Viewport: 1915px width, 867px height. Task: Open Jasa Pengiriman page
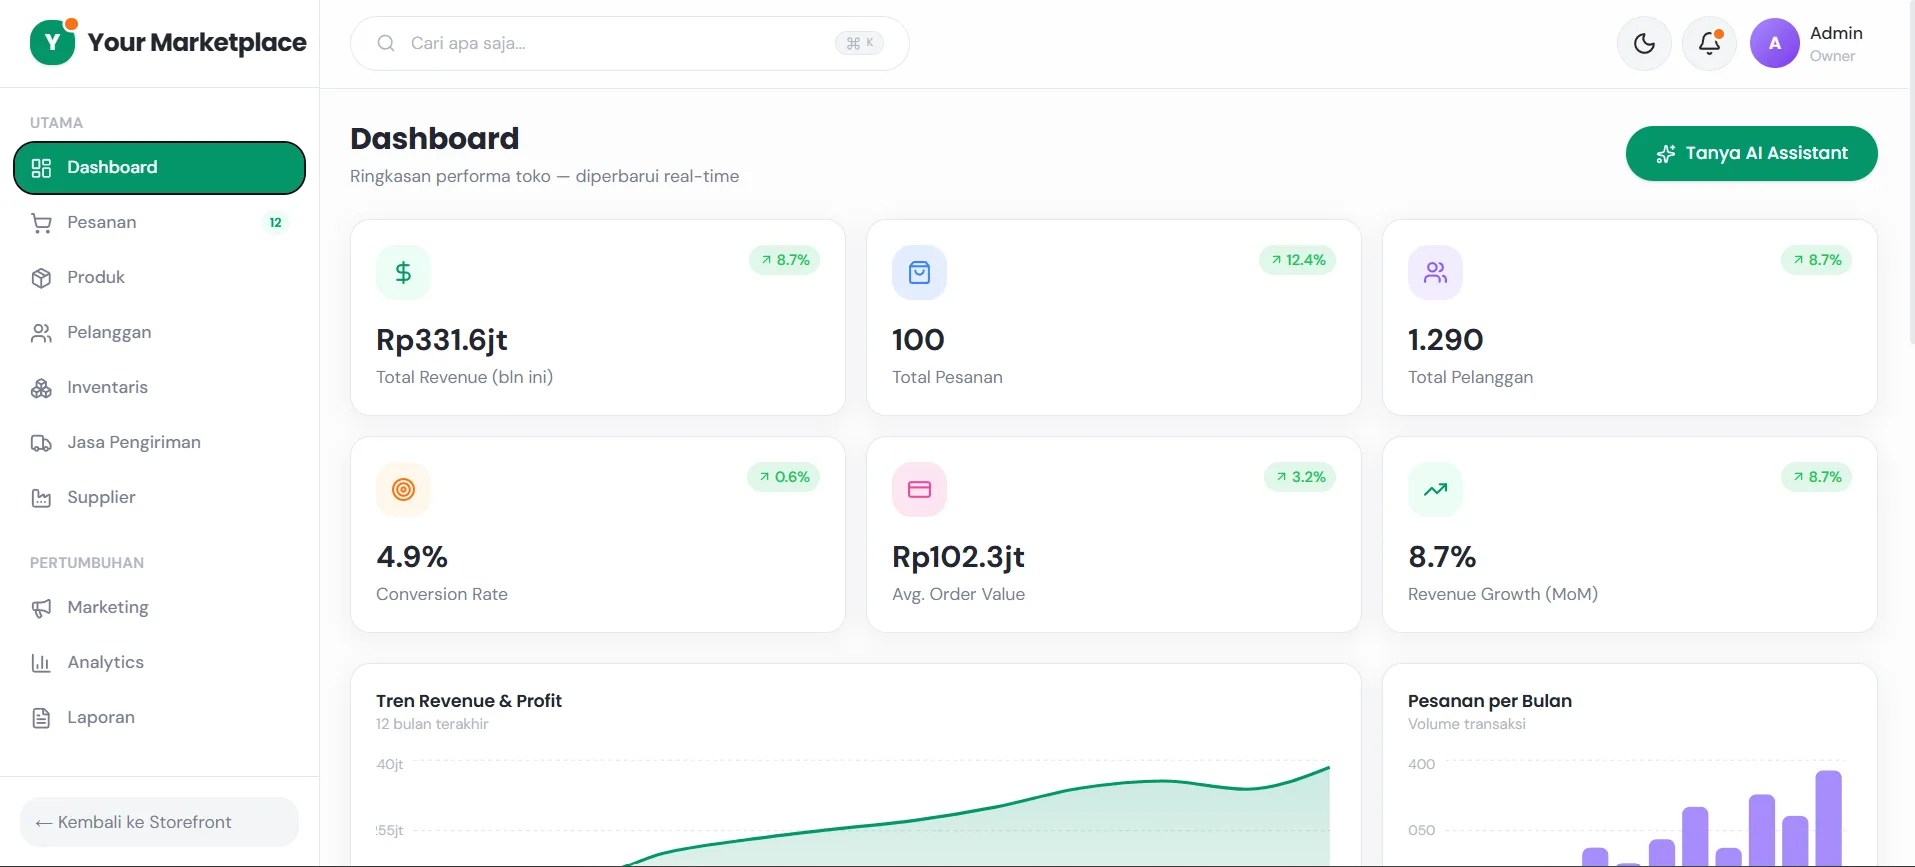[159, 443]
